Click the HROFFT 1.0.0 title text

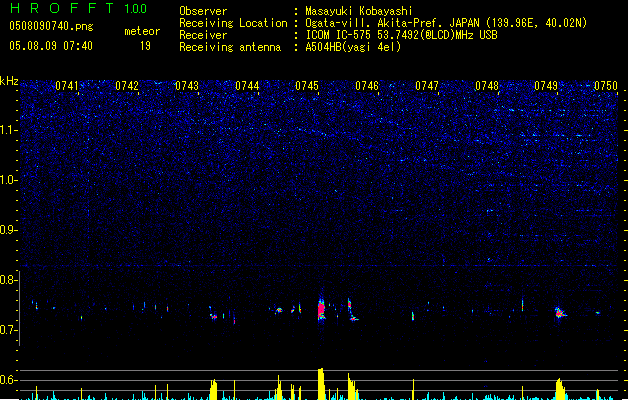78,8
